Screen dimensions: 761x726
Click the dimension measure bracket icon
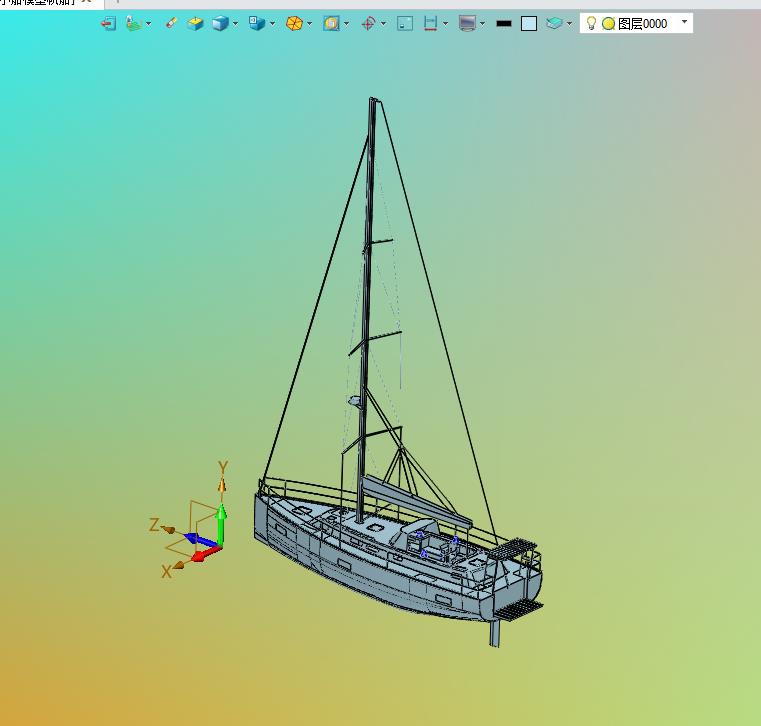coord(430,23)
